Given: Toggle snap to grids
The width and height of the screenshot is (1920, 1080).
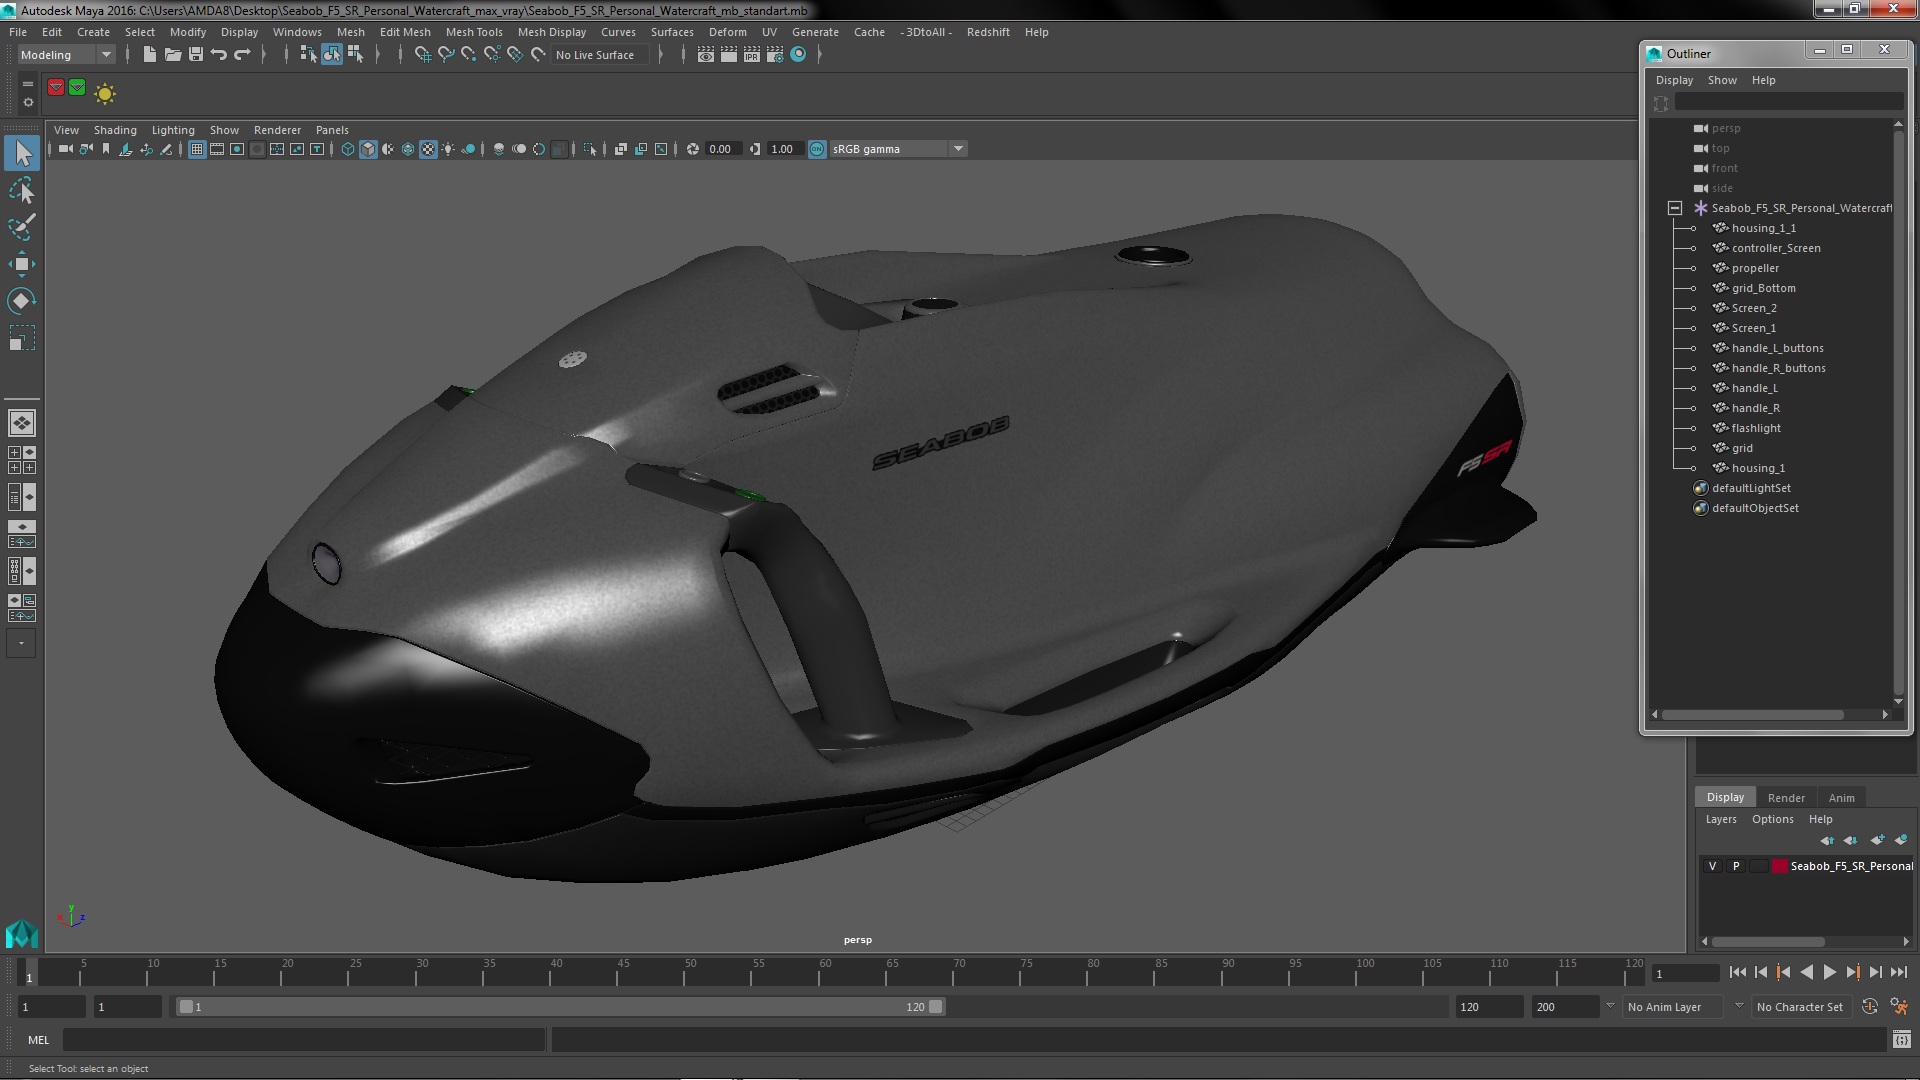Looking at the screenshot, I should point(423,55).
